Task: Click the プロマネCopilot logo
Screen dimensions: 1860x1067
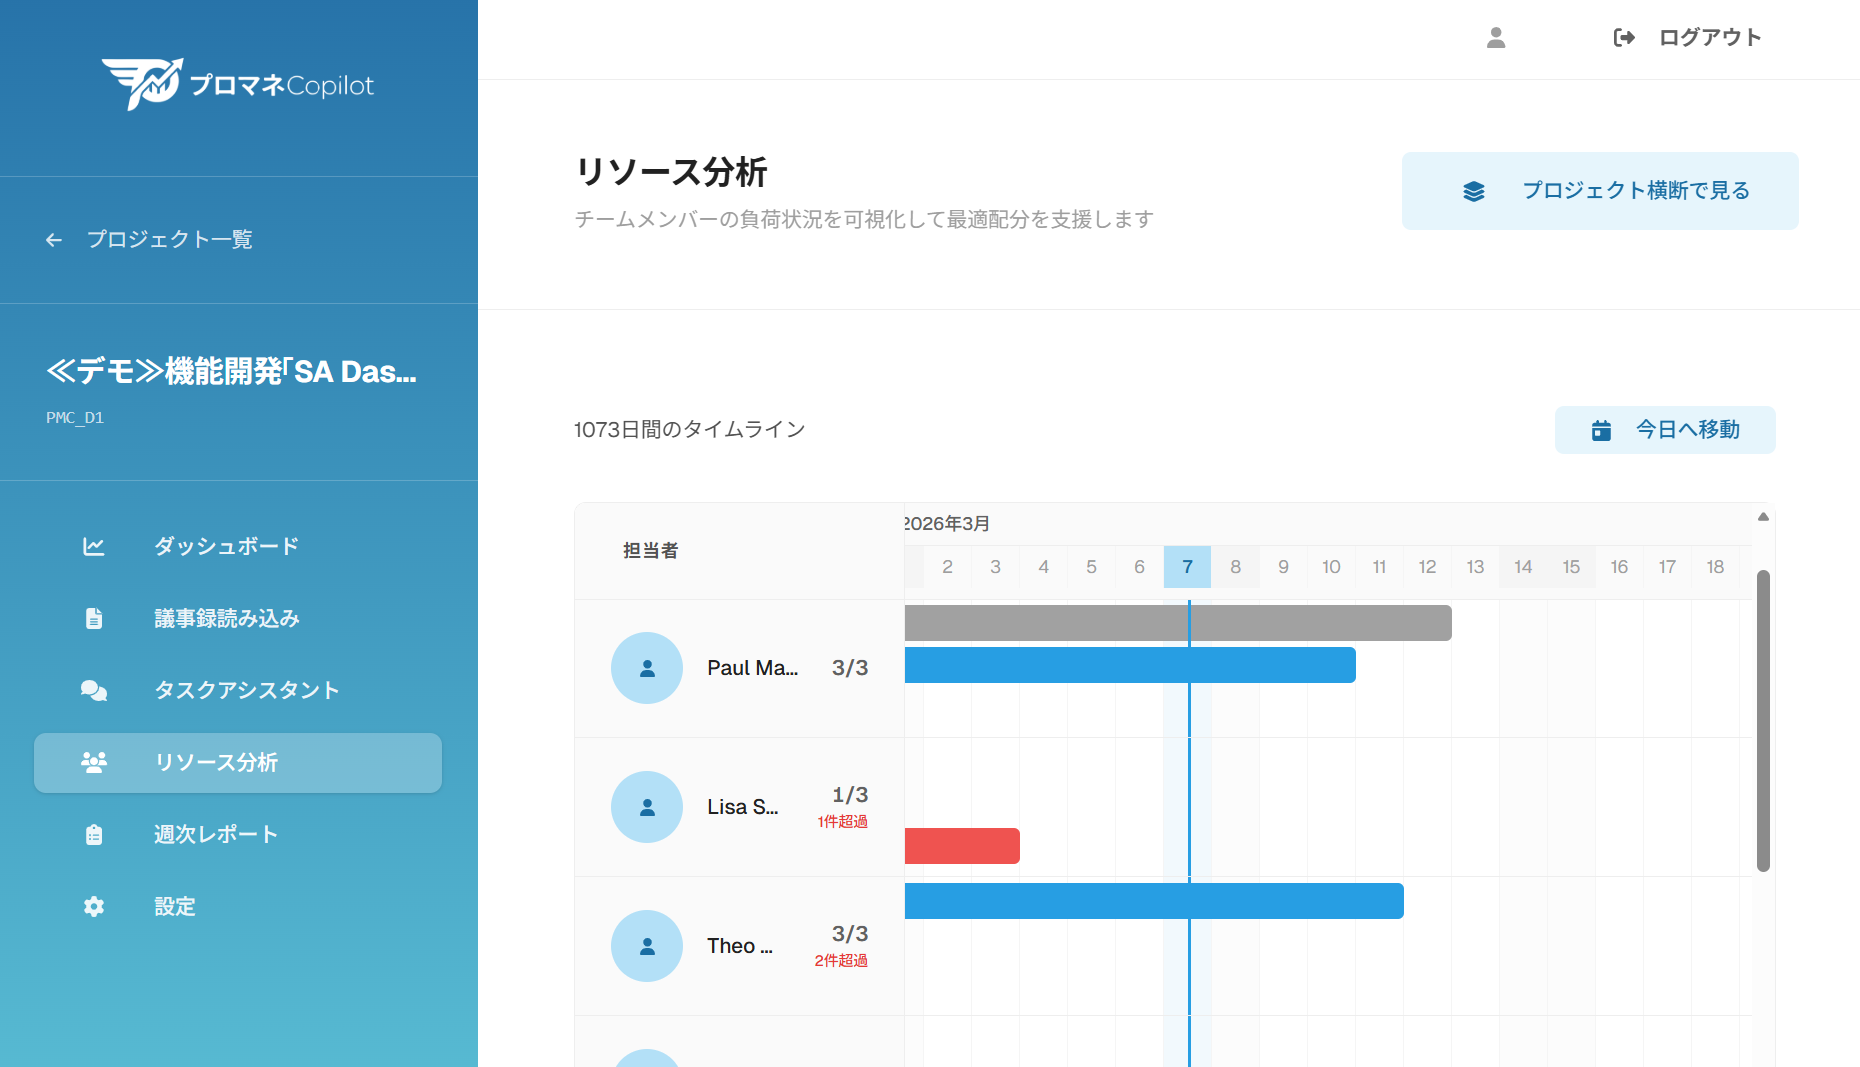Action: pos(238,84)
